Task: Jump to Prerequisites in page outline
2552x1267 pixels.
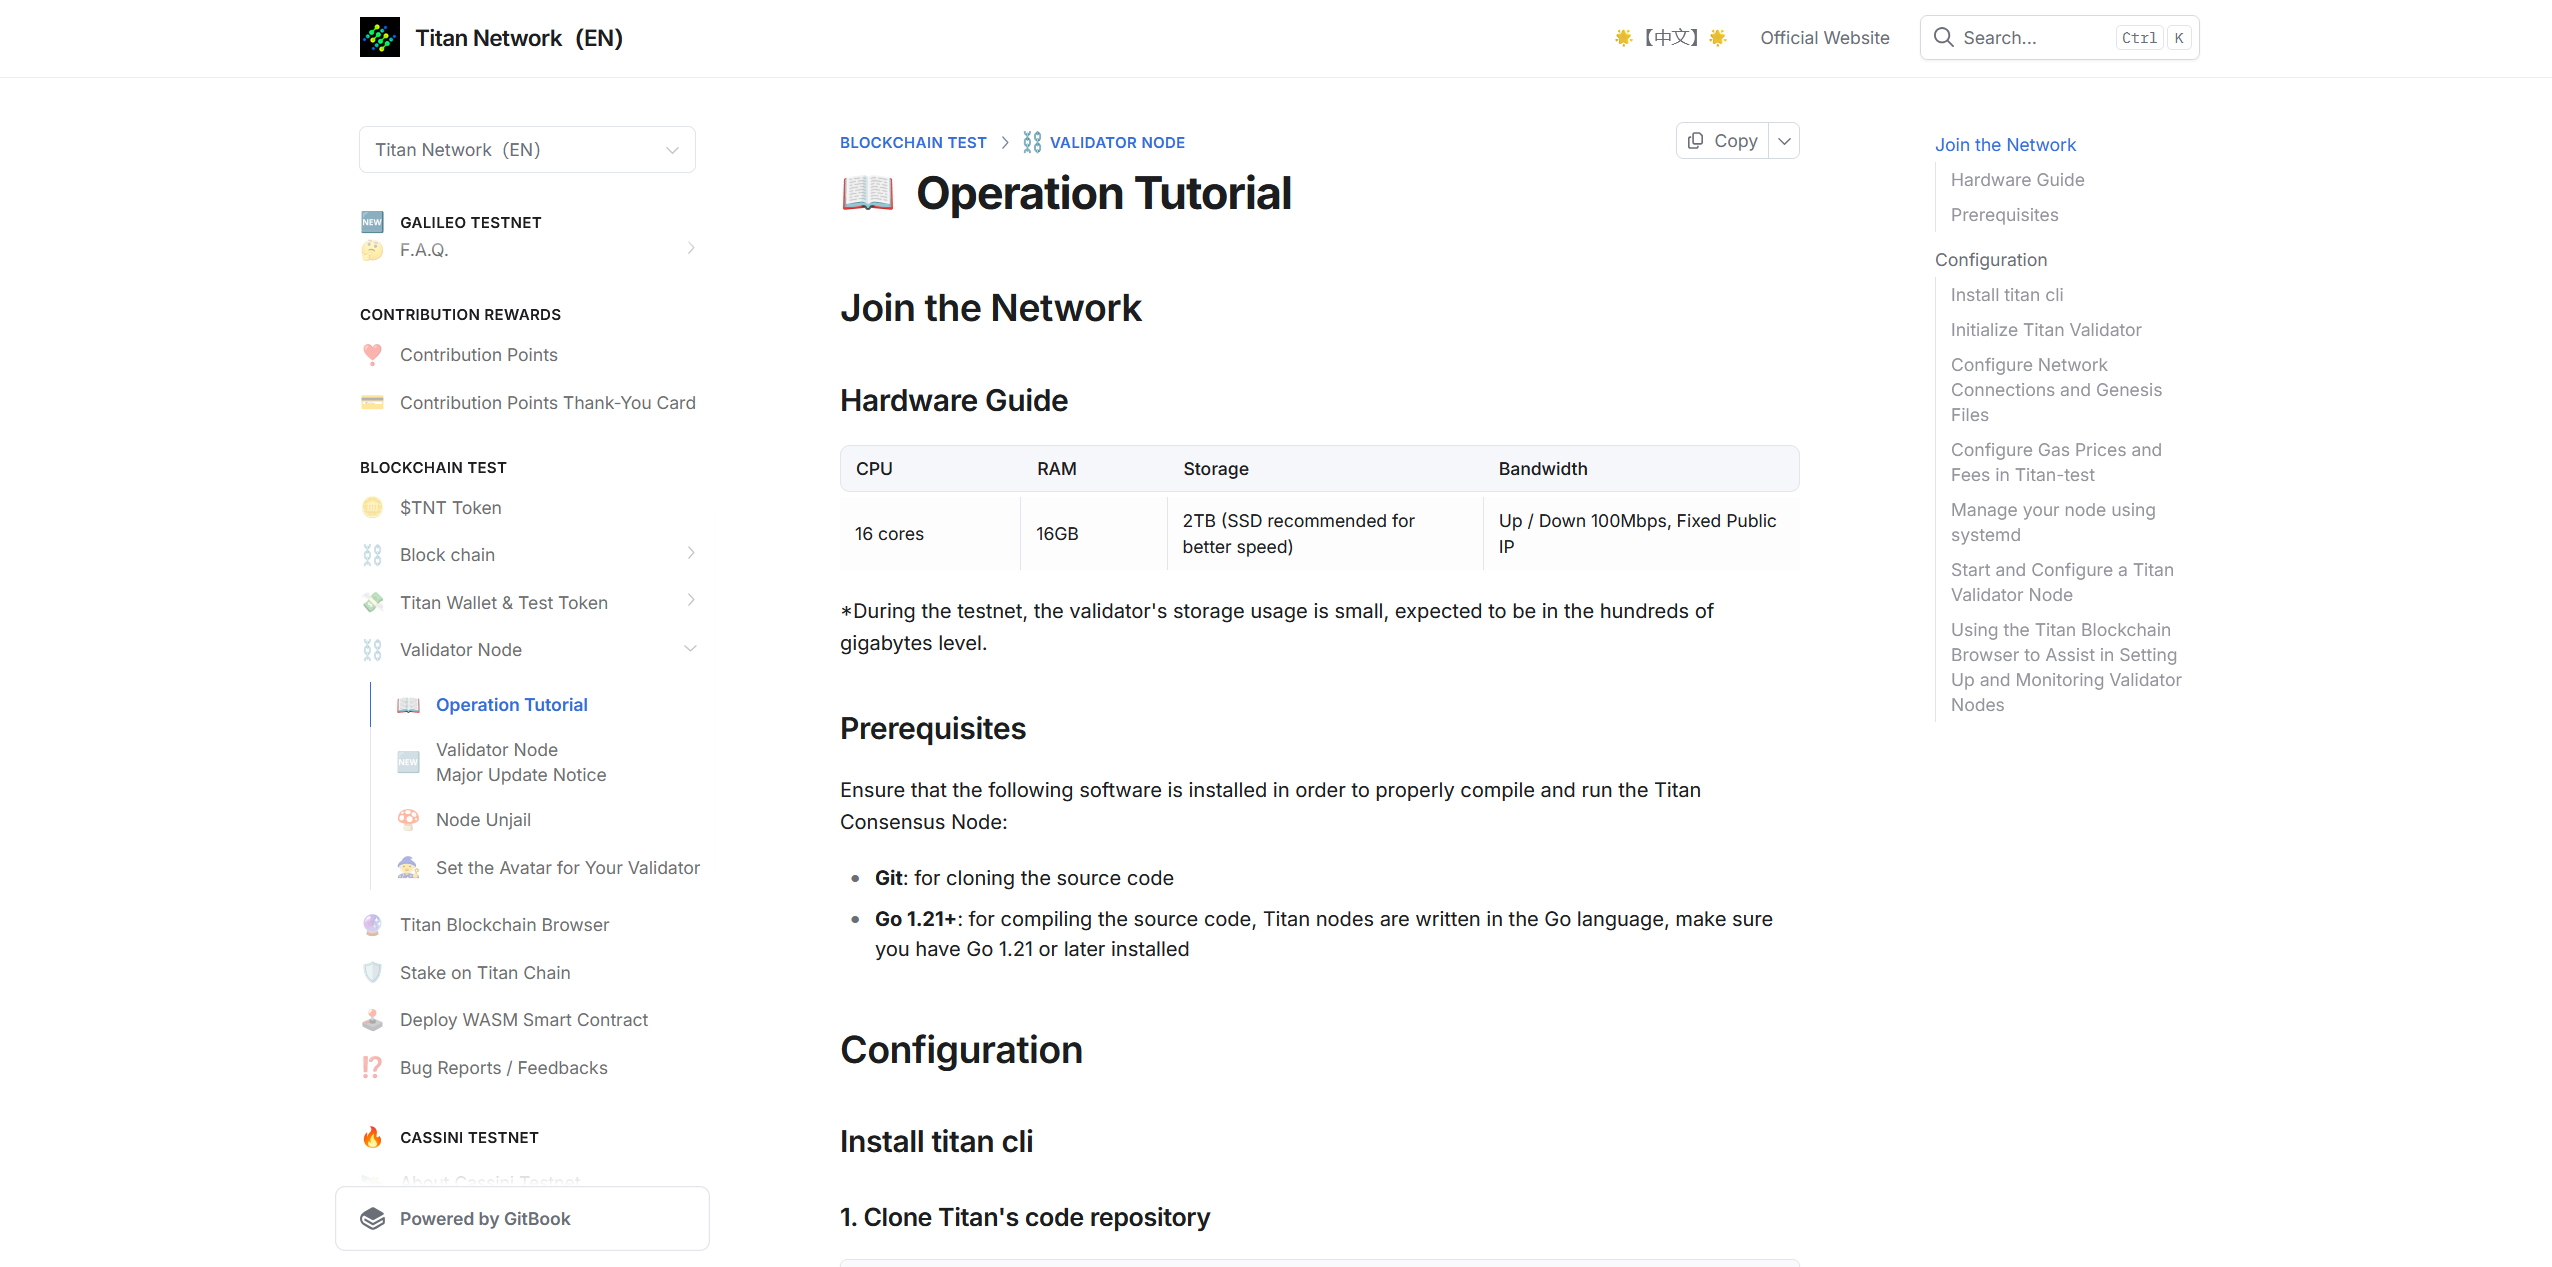Action: pos(2004,214)
